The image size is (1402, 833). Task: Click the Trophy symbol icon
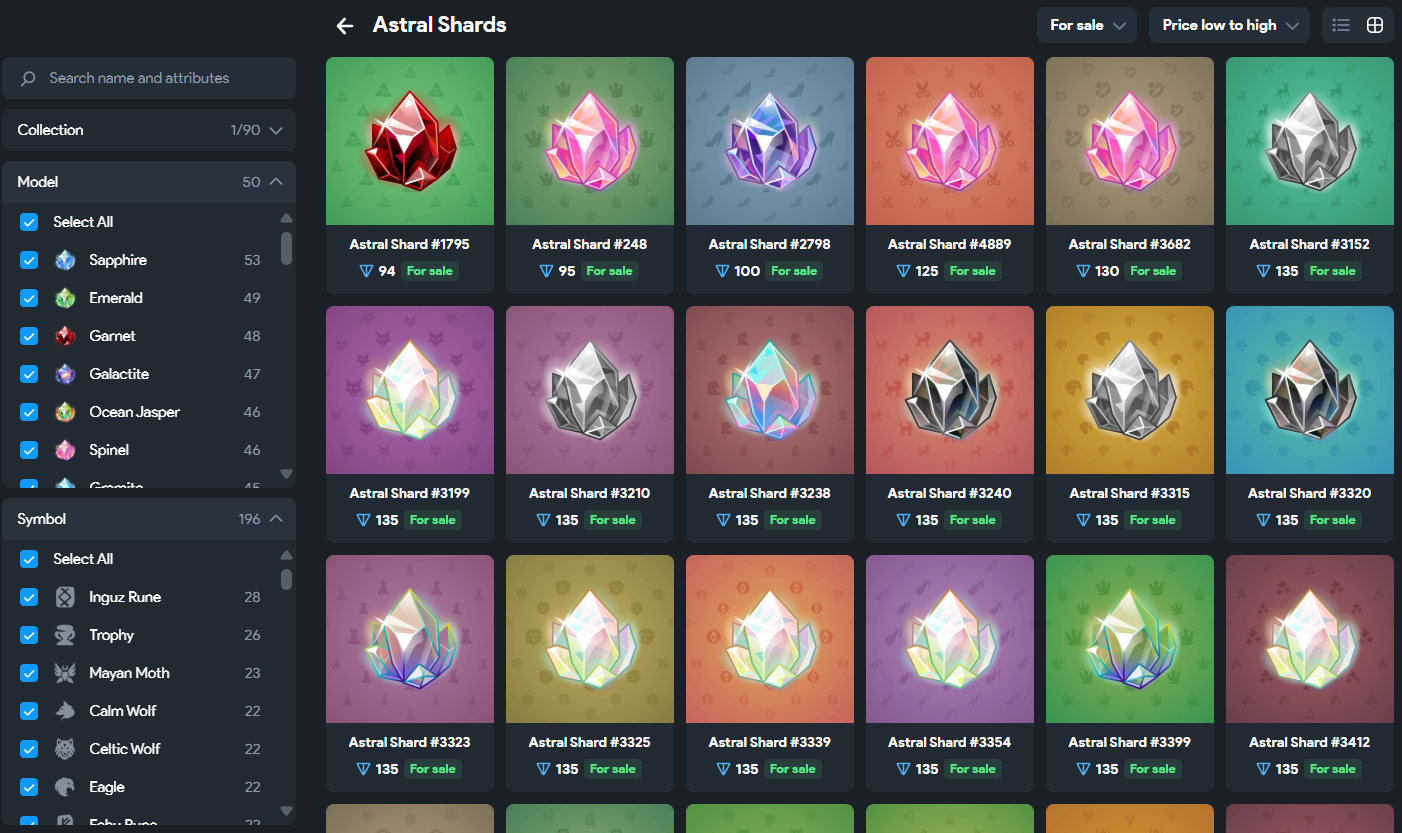65,635
